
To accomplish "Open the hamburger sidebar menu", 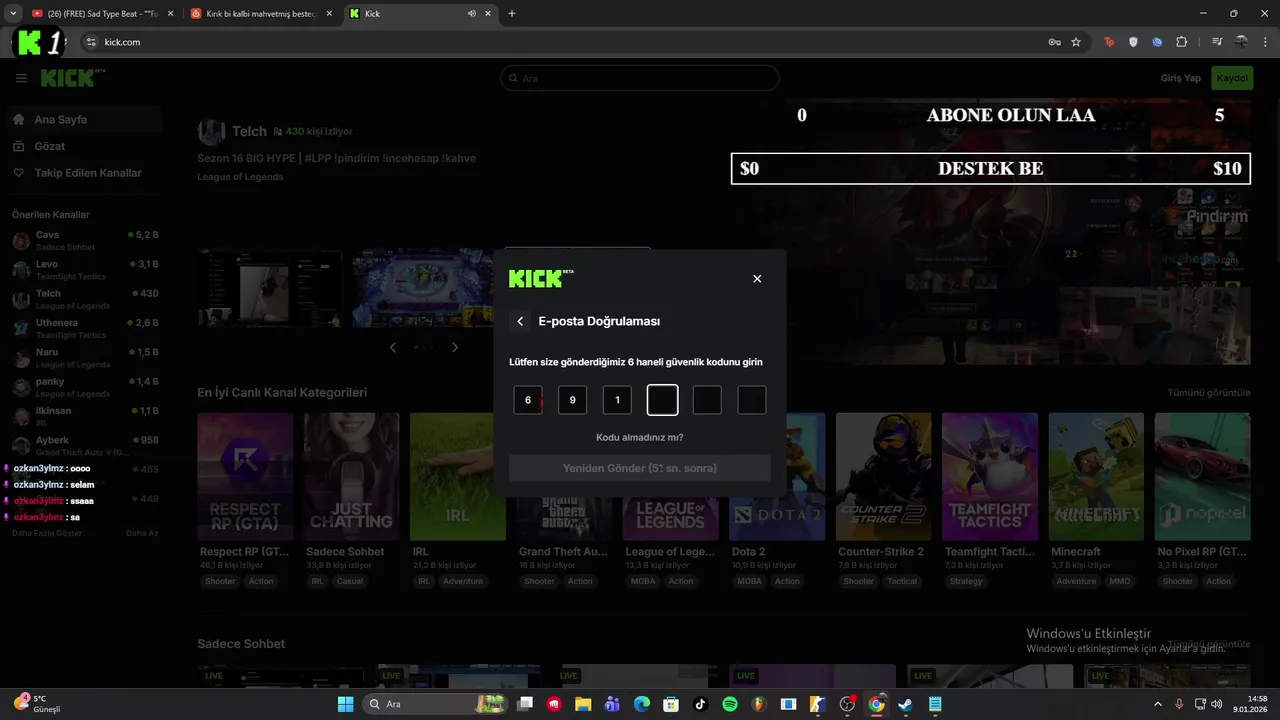I will [x=21, y=78].
